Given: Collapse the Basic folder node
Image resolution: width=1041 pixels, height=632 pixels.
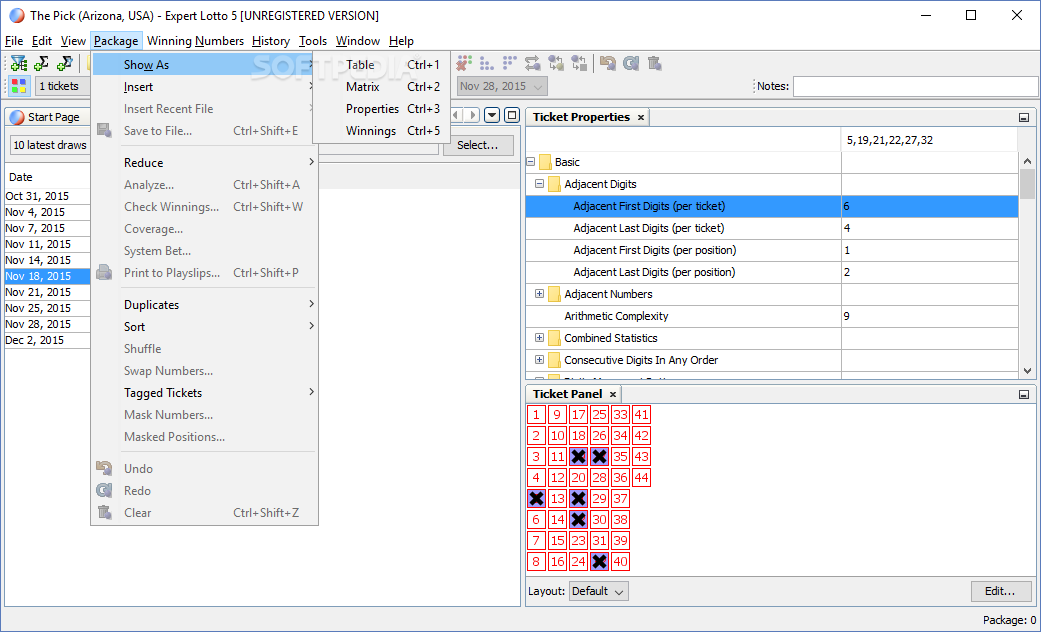Looking at the screenshot, I should pos(530,162).
